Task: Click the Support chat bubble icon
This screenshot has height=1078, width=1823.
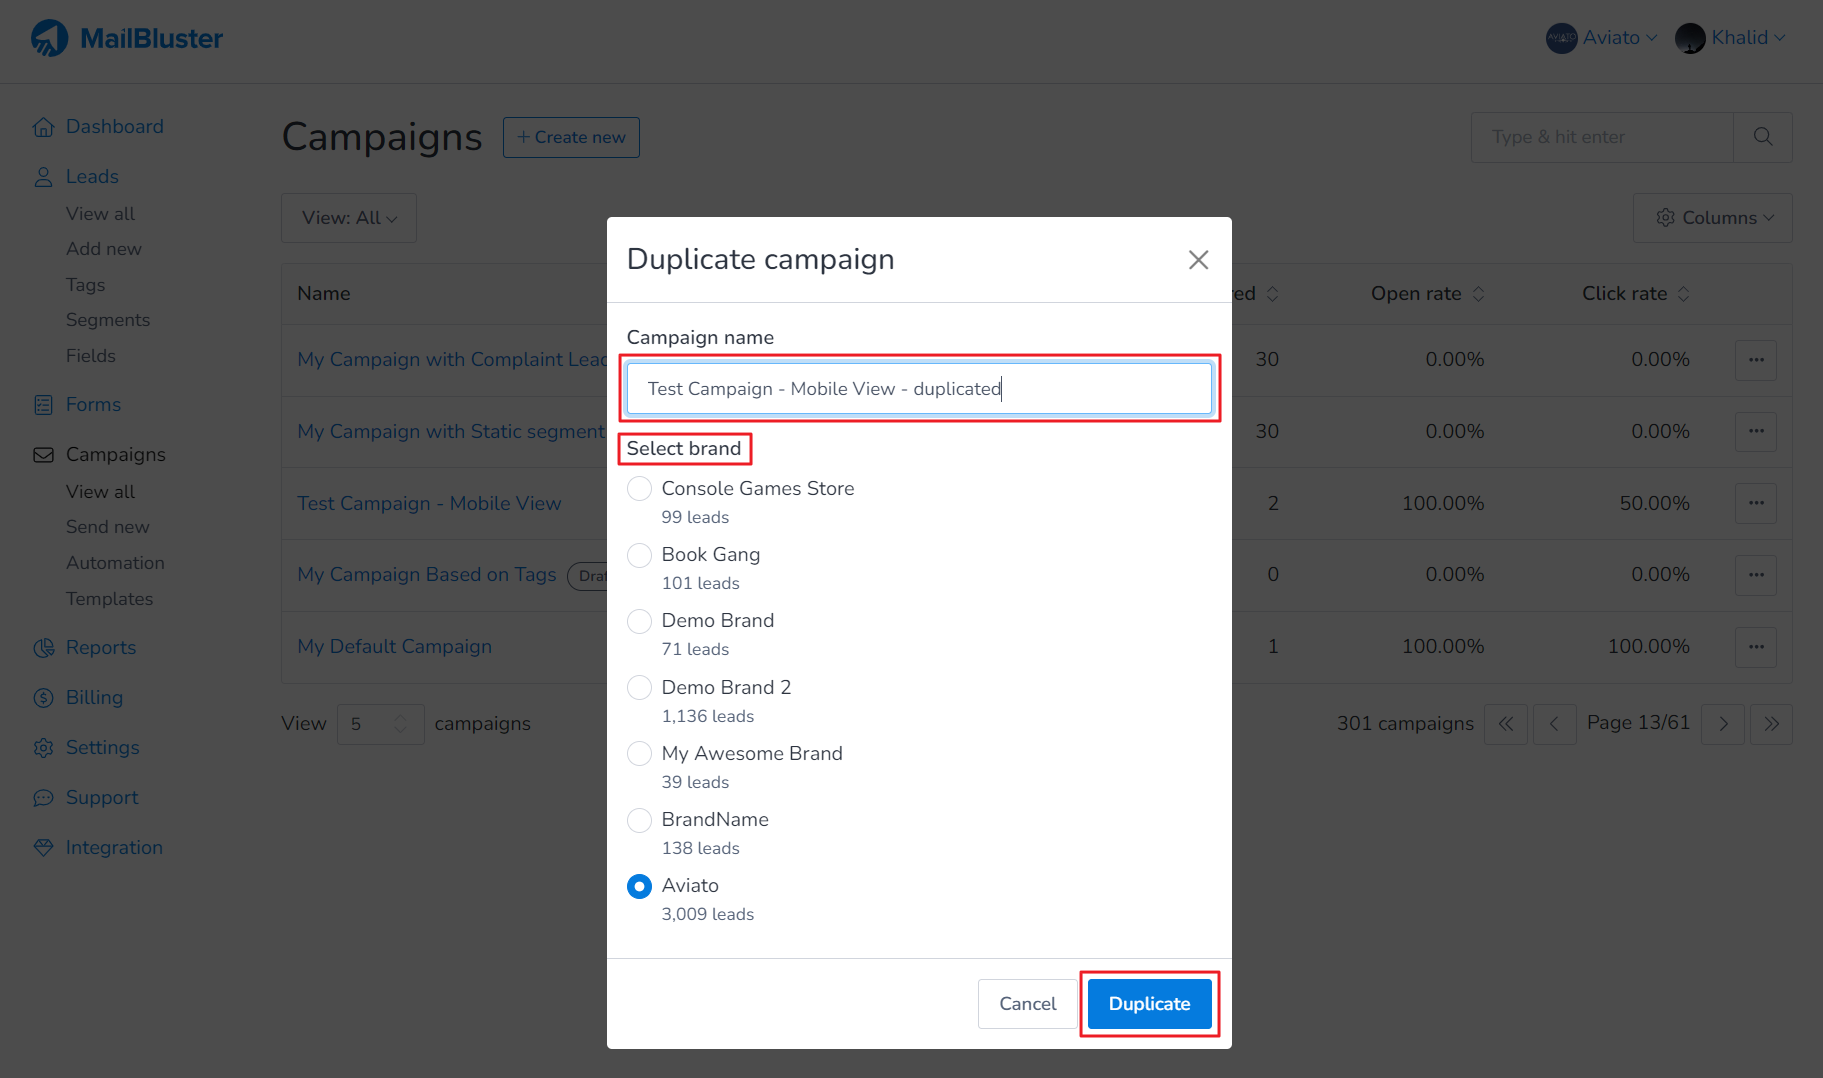Action: 43,798
